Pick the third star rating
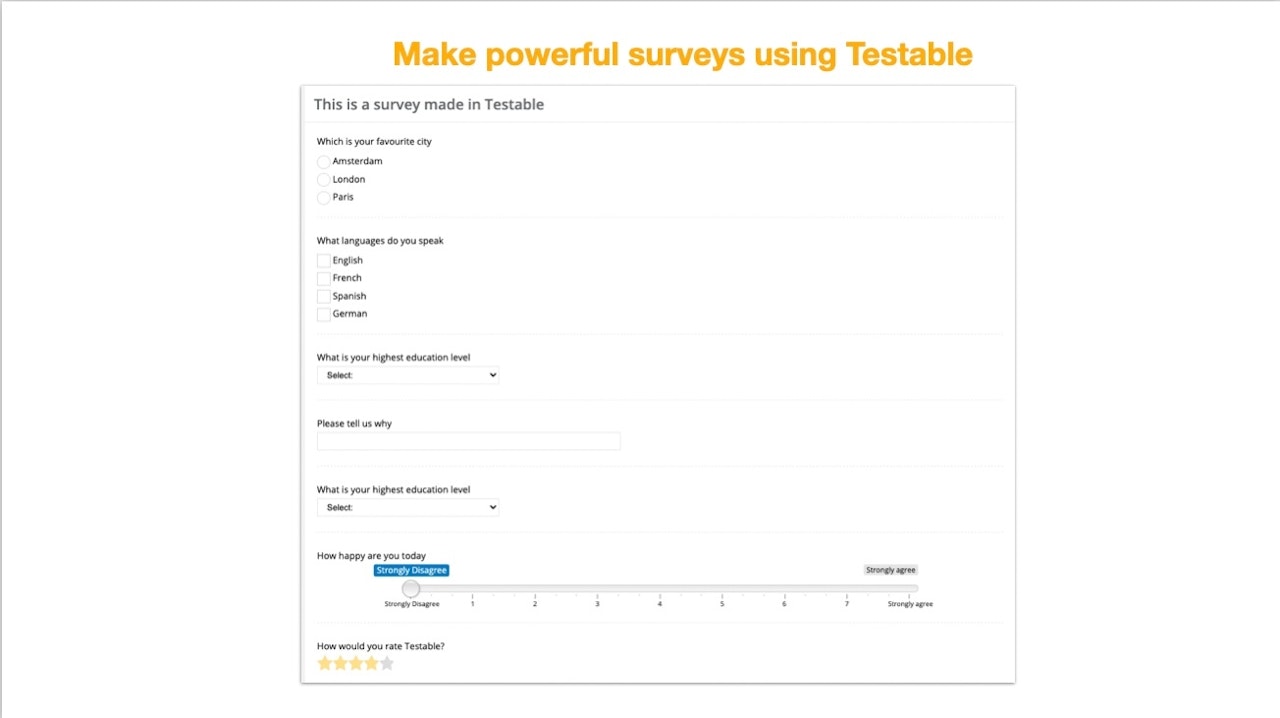Image resolution: width=1280 pixels, height=718 pixels. coord(356,663)
